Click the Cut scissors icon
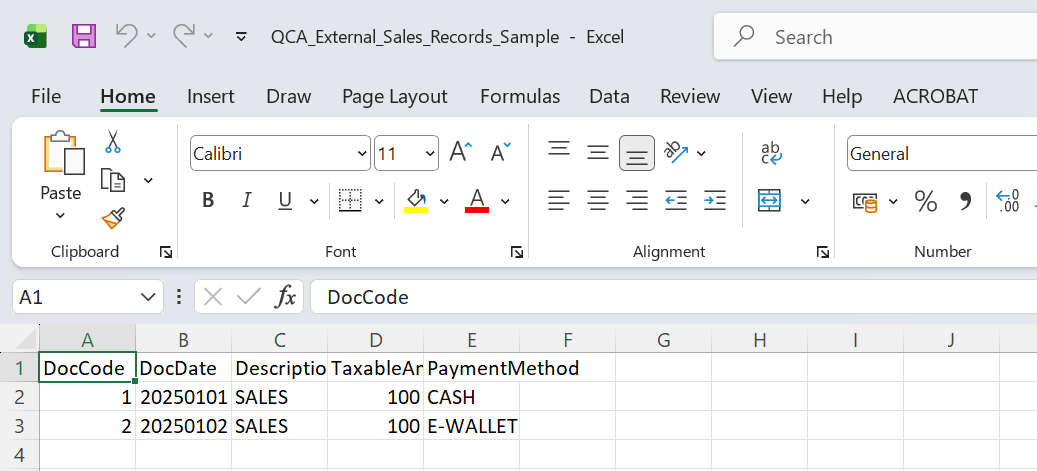 tap(112, 142)
